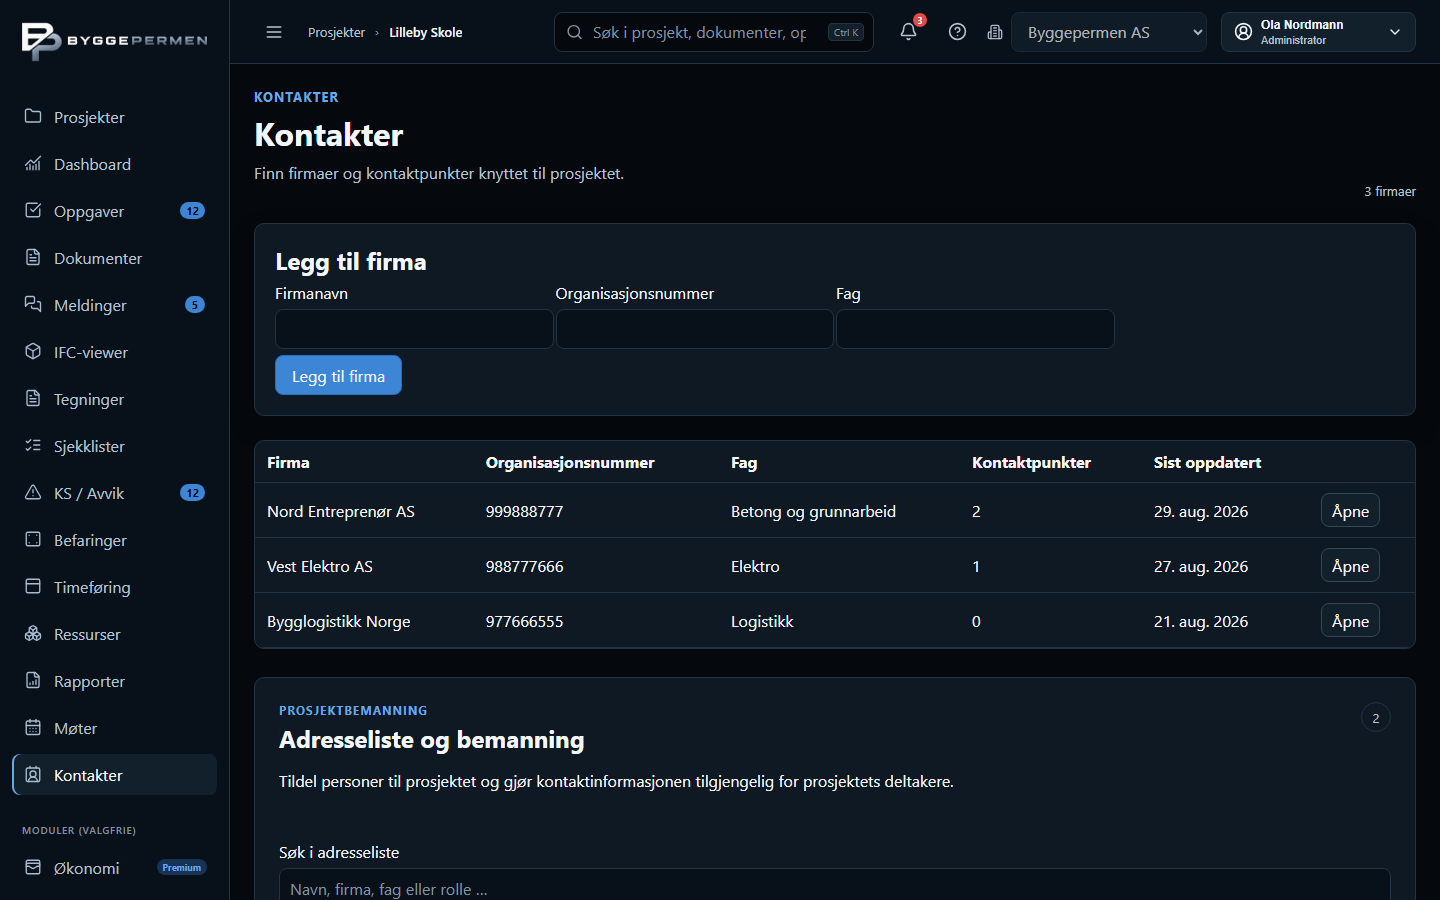Go to Dashboard menu item
This screenshot has width=1440, height=900.
point(114,164)
